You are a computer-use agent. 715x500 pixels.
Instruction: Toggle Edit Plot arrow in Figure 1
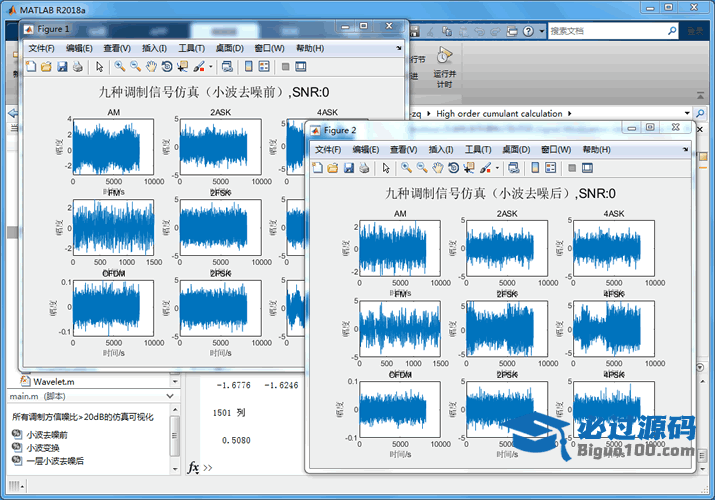point(99,67)
